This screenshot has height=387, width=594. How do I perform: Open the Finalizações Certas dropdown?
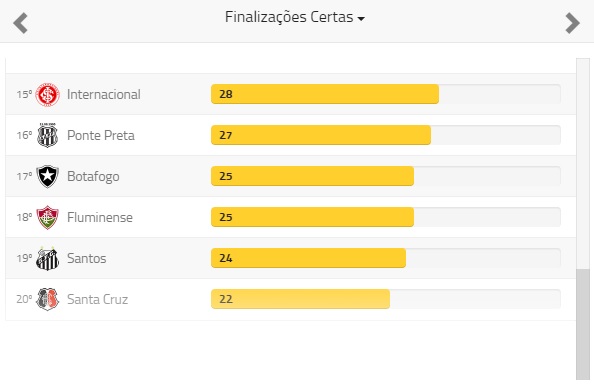click(295, 17)
